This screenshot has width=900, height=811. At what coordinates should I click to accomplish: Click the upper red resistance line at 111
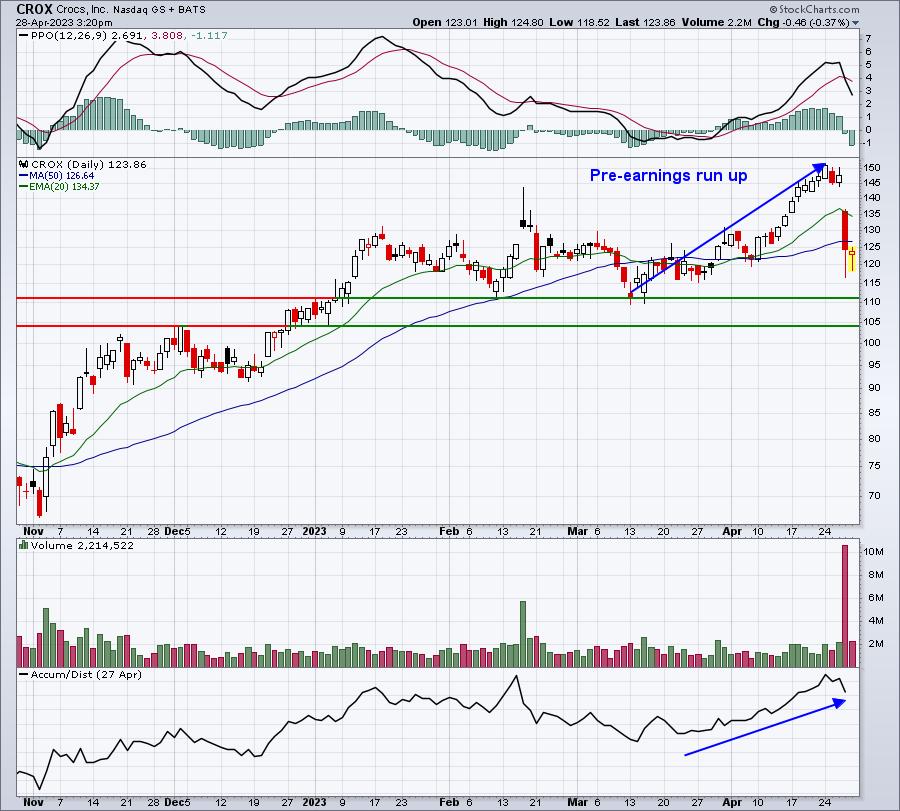pos(176,298)
